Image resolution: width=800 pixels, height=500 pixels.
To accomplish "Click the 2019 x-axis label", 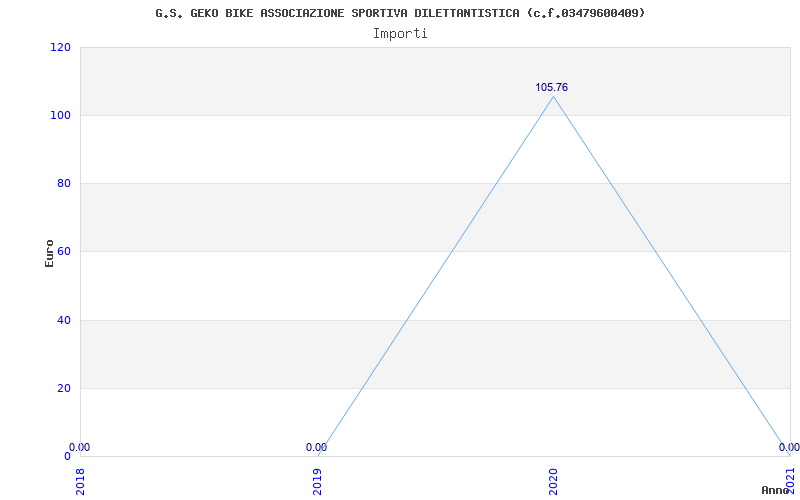I will (317, 482).
